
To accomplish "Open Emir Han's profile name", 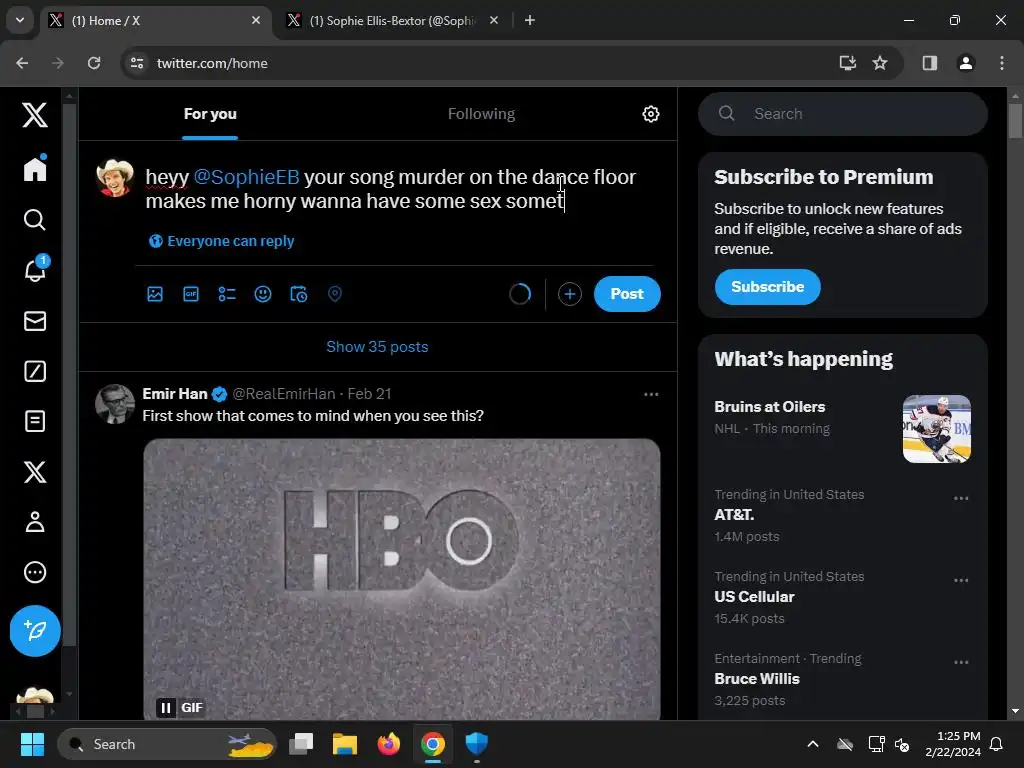I will tap(174, 394).
